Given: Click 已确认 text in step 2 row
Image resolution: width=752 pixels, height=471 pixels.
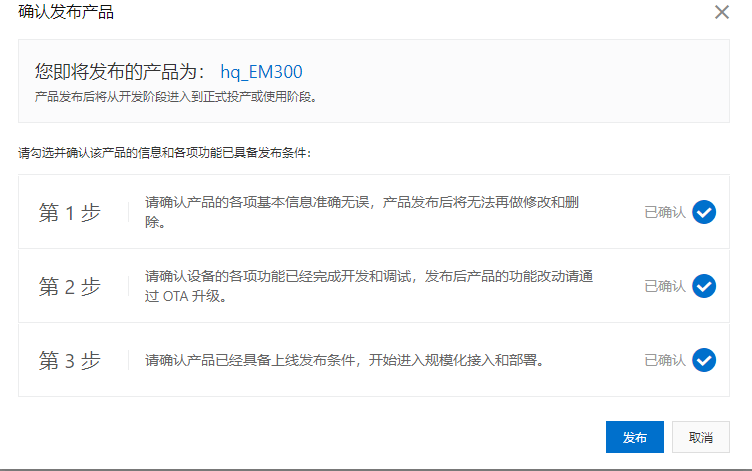Looking at the screenshot, I should [x=665, y=286].
